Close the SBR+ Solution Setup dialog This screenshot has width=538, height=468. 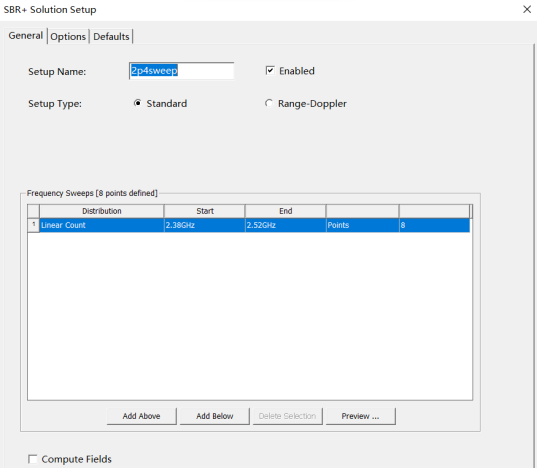[527, 9]
